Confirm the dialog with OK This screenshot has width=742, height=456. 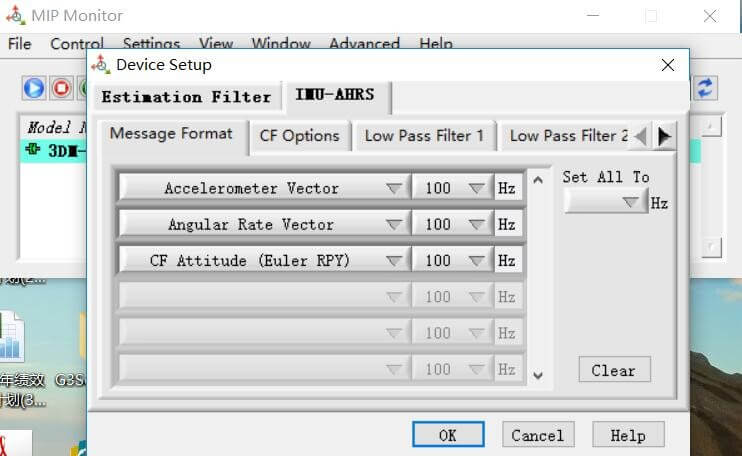point(447,435)
